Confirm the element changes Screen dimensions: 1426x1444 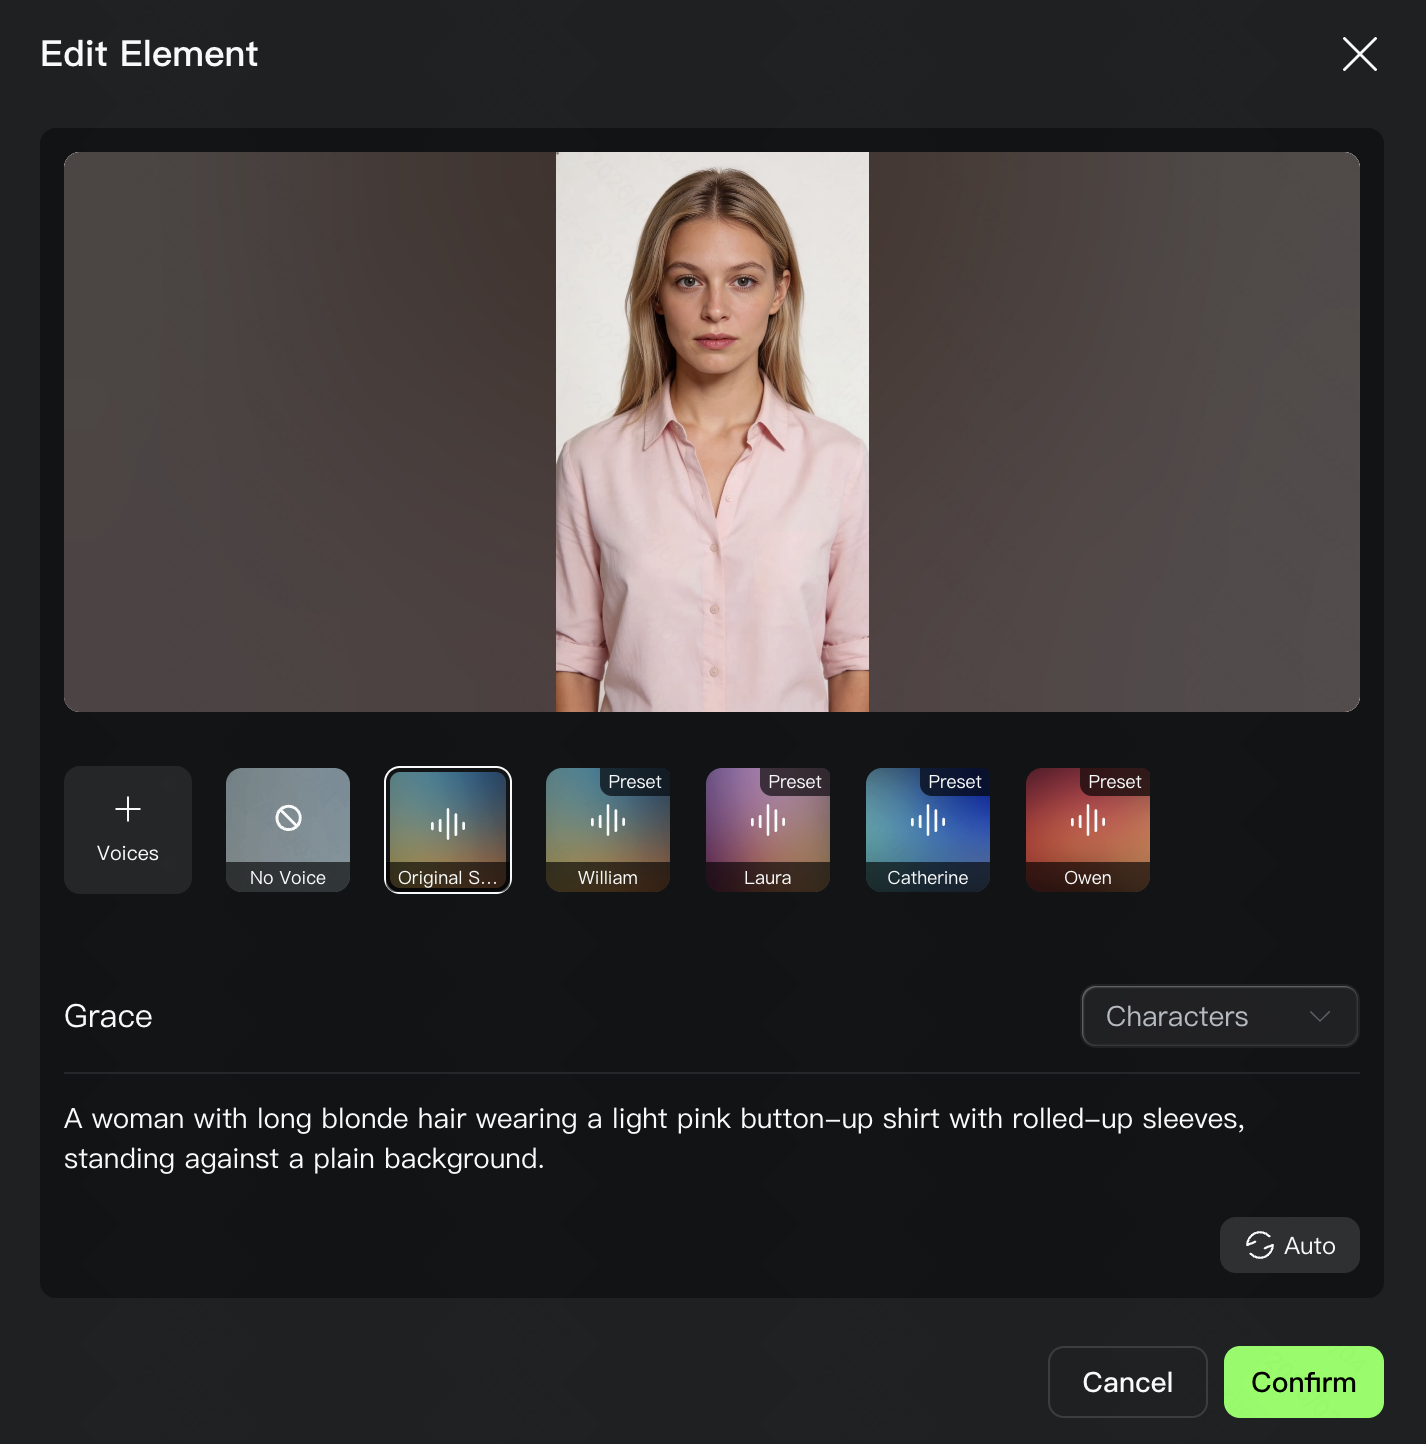pyautogui.click(x=1303, y=1382)
